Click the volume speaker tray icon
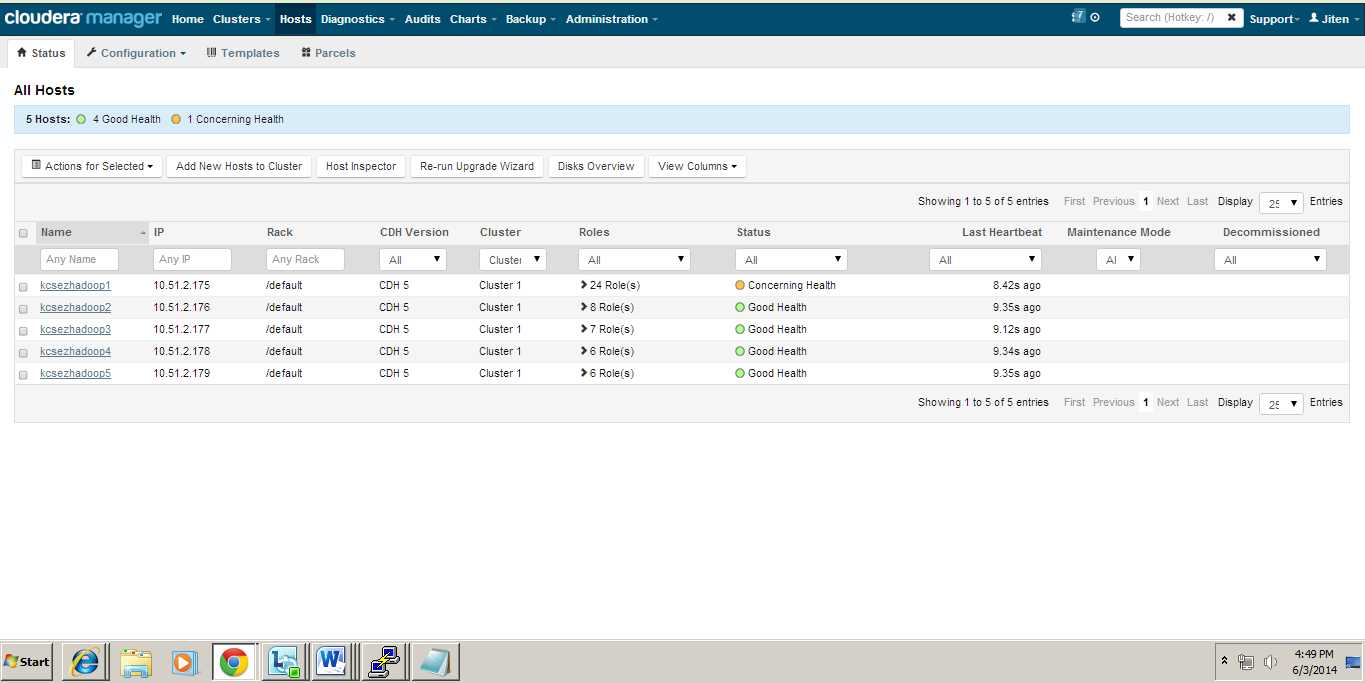Image resolution: width=1365 pixels, height=683 pixels. coord(1271,662)
